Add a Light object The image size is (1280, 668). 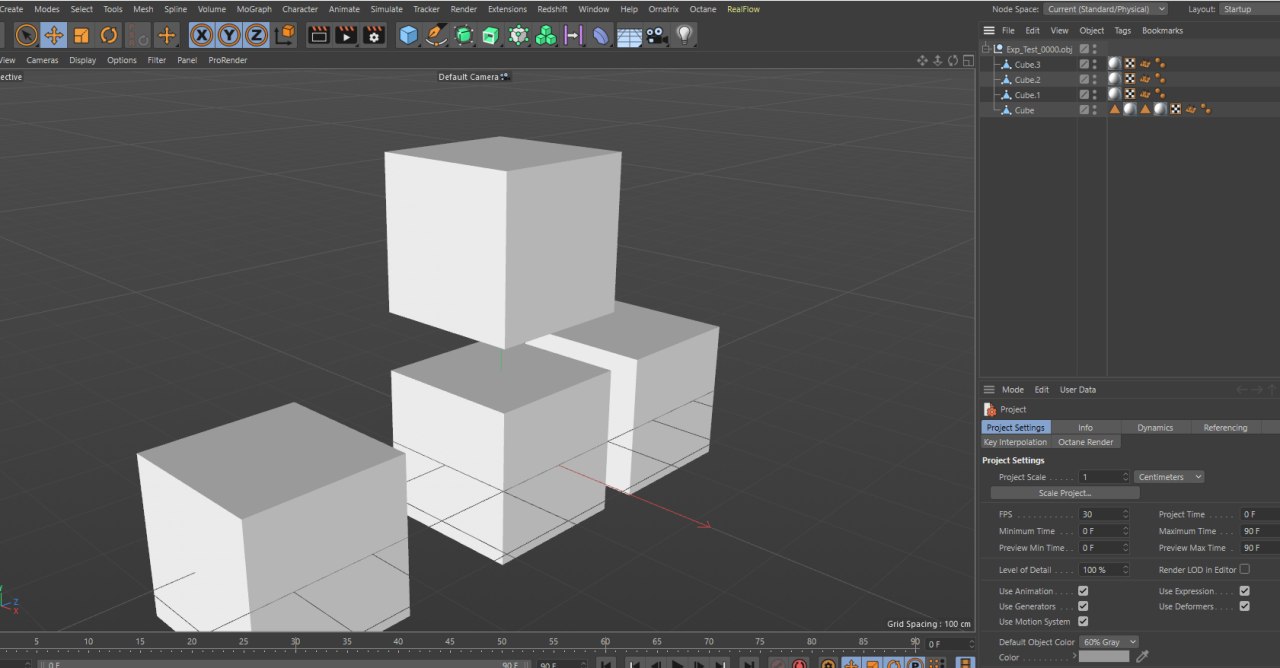pyautogui.click(x=684, y=35)
